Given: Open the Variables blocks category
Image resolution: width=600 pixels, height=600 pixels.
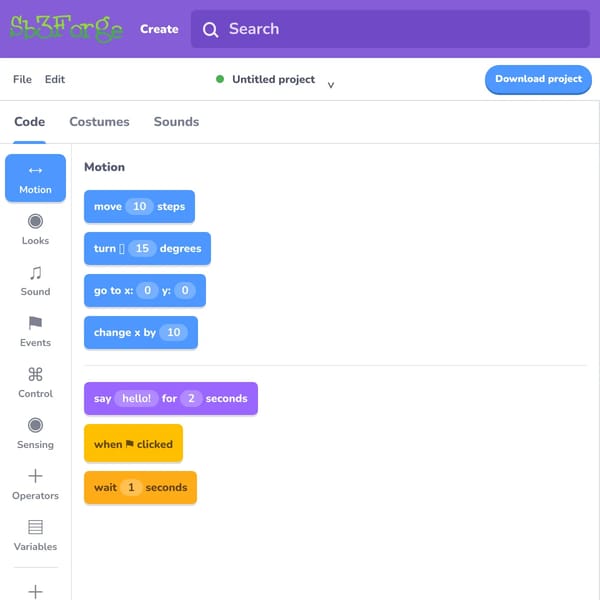Looking at the screenshot, I should click(35, 535).
